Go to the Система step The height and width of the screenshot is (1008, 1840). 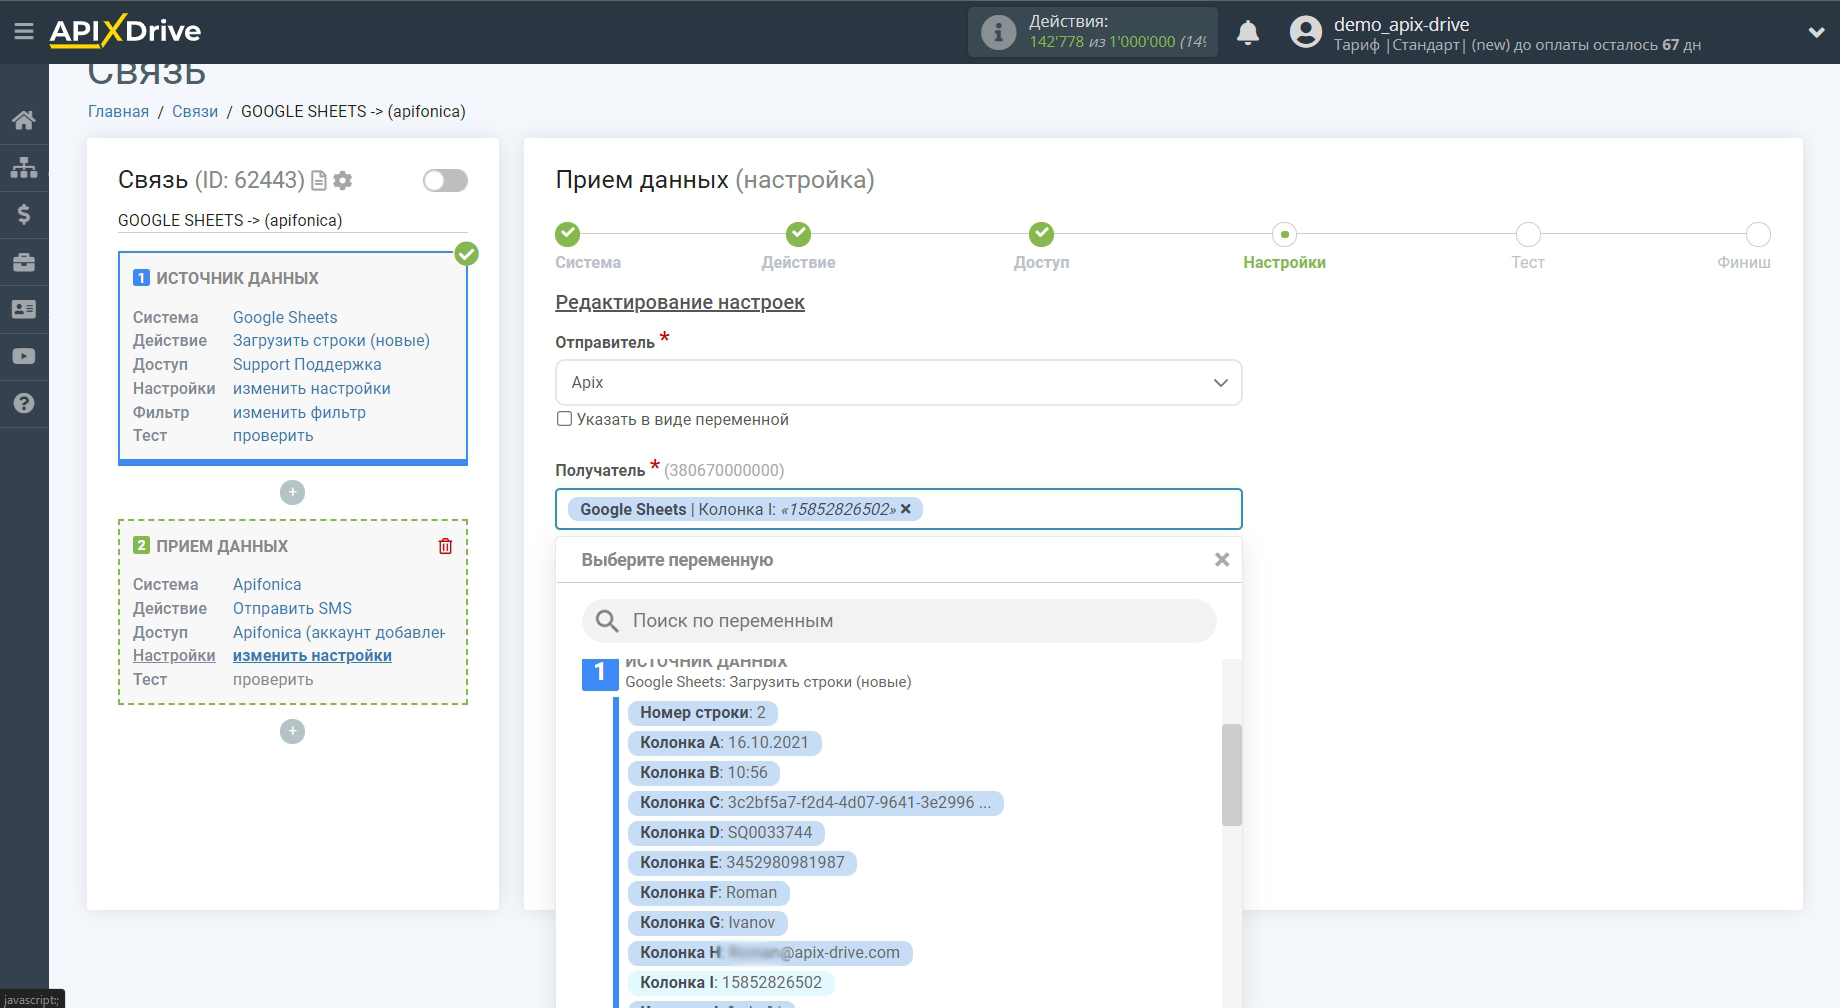(568, 234)
